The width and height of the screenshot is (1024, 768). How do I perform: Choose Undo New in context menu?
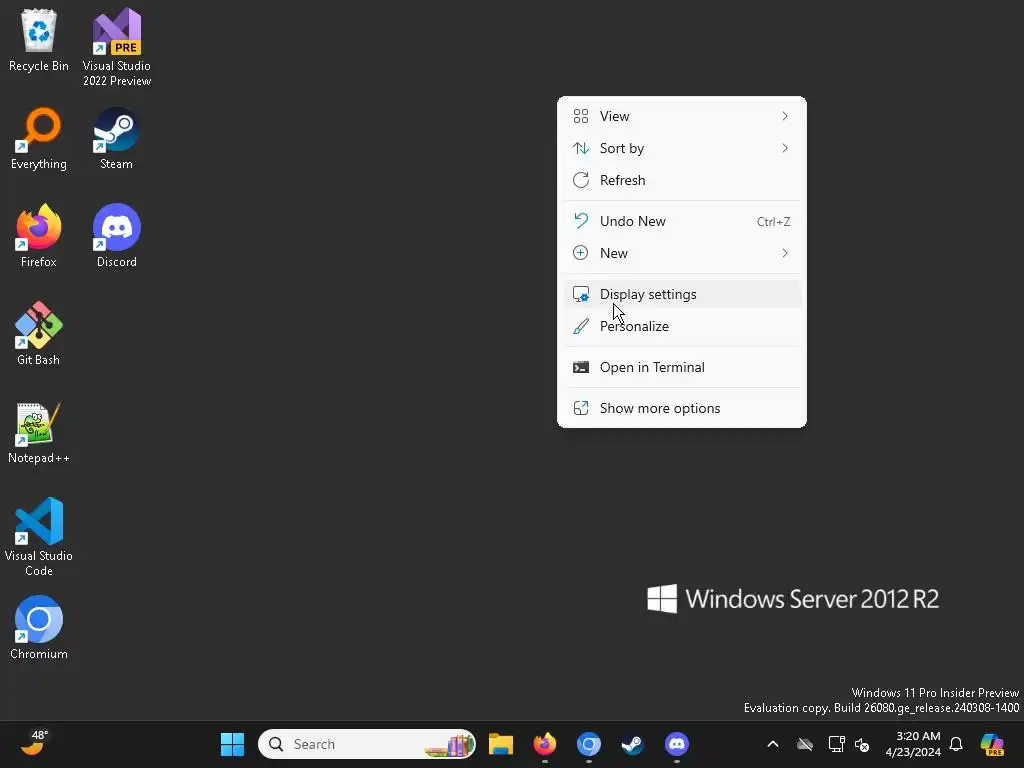(x=682, y=221)
